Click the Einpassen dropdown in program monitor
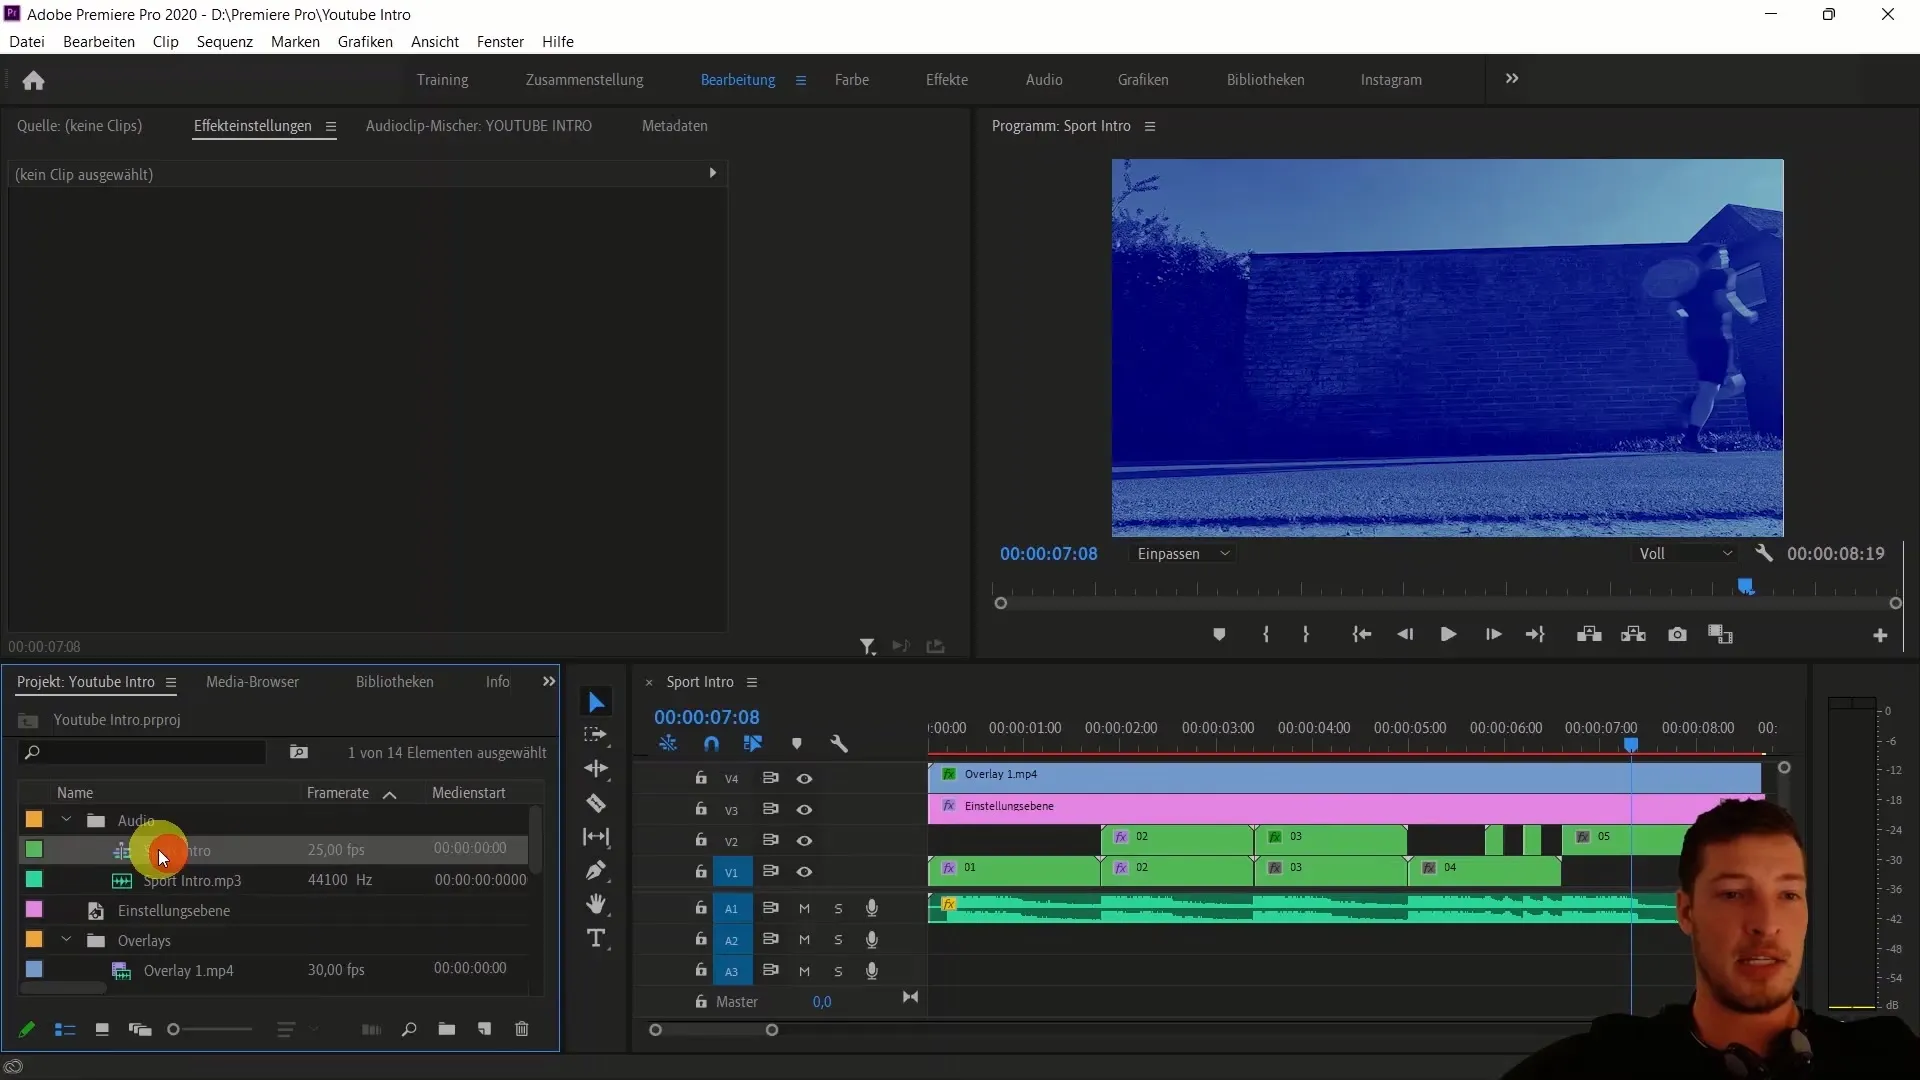 pyautogui.click(x=1180, y=553)
